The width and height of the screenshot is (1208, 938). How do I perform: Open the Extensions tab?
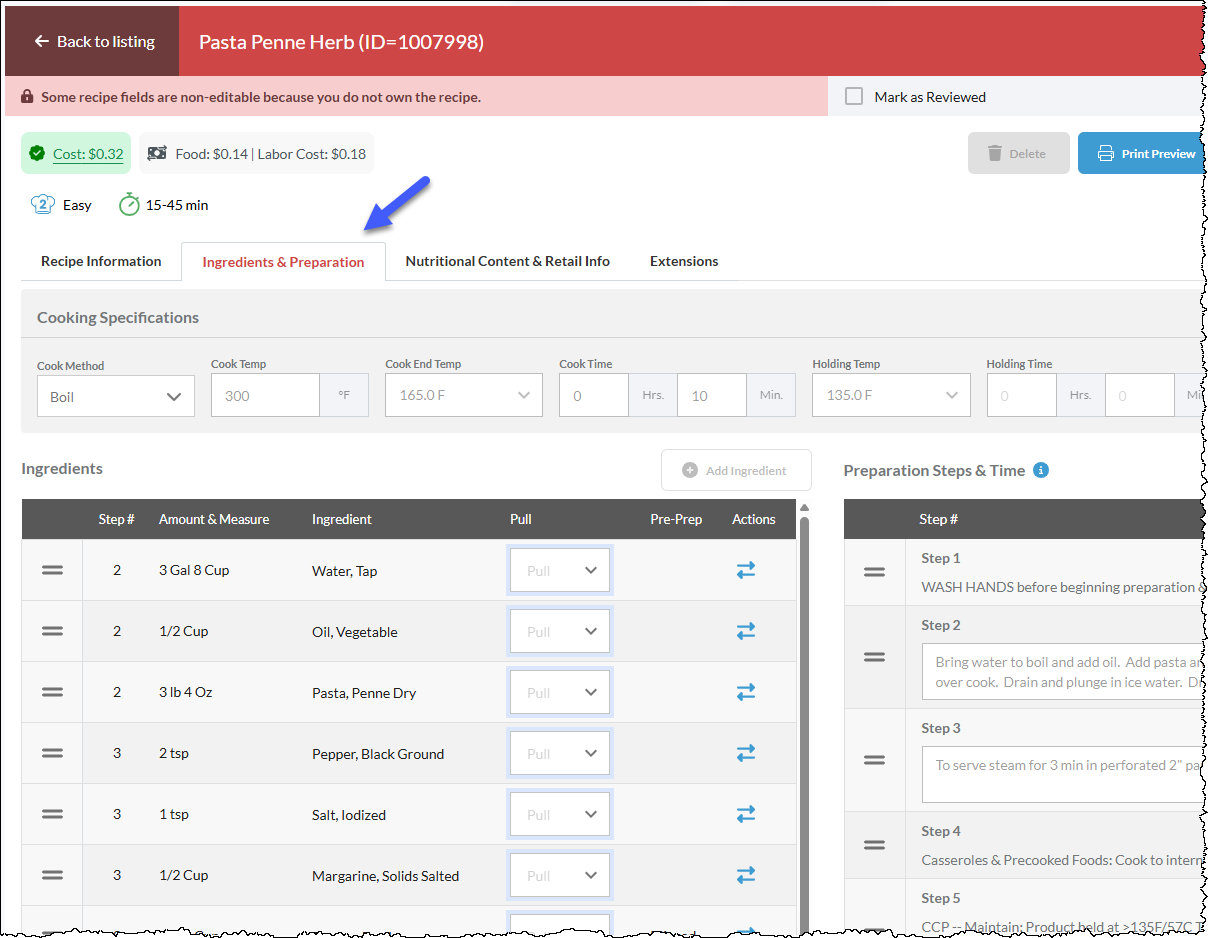point(684,261)
